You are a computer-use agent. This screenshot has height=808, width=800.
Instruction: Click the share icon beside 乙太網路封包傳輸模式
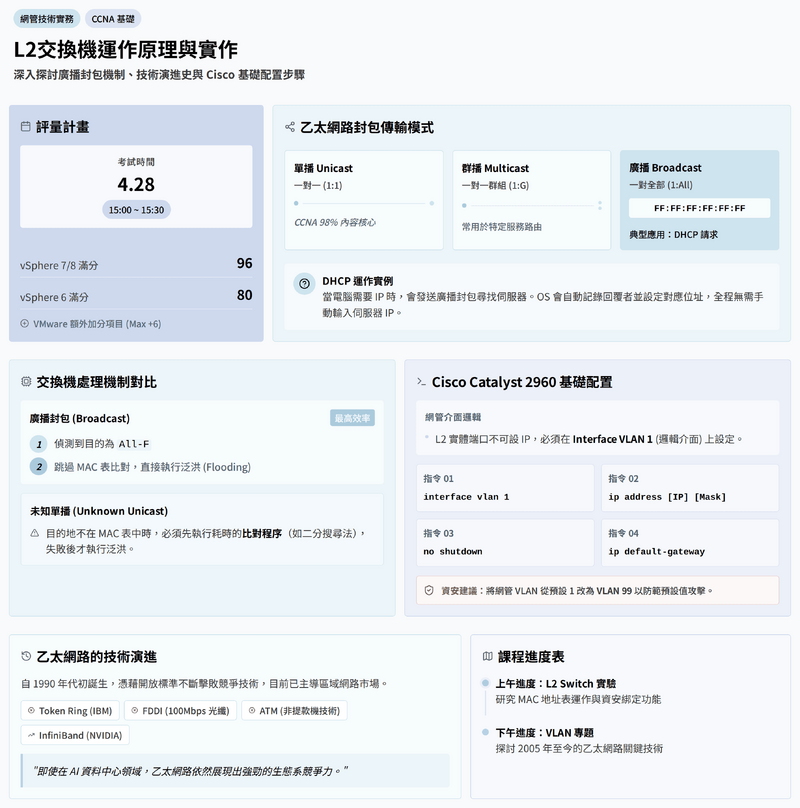tap(290, 127)
